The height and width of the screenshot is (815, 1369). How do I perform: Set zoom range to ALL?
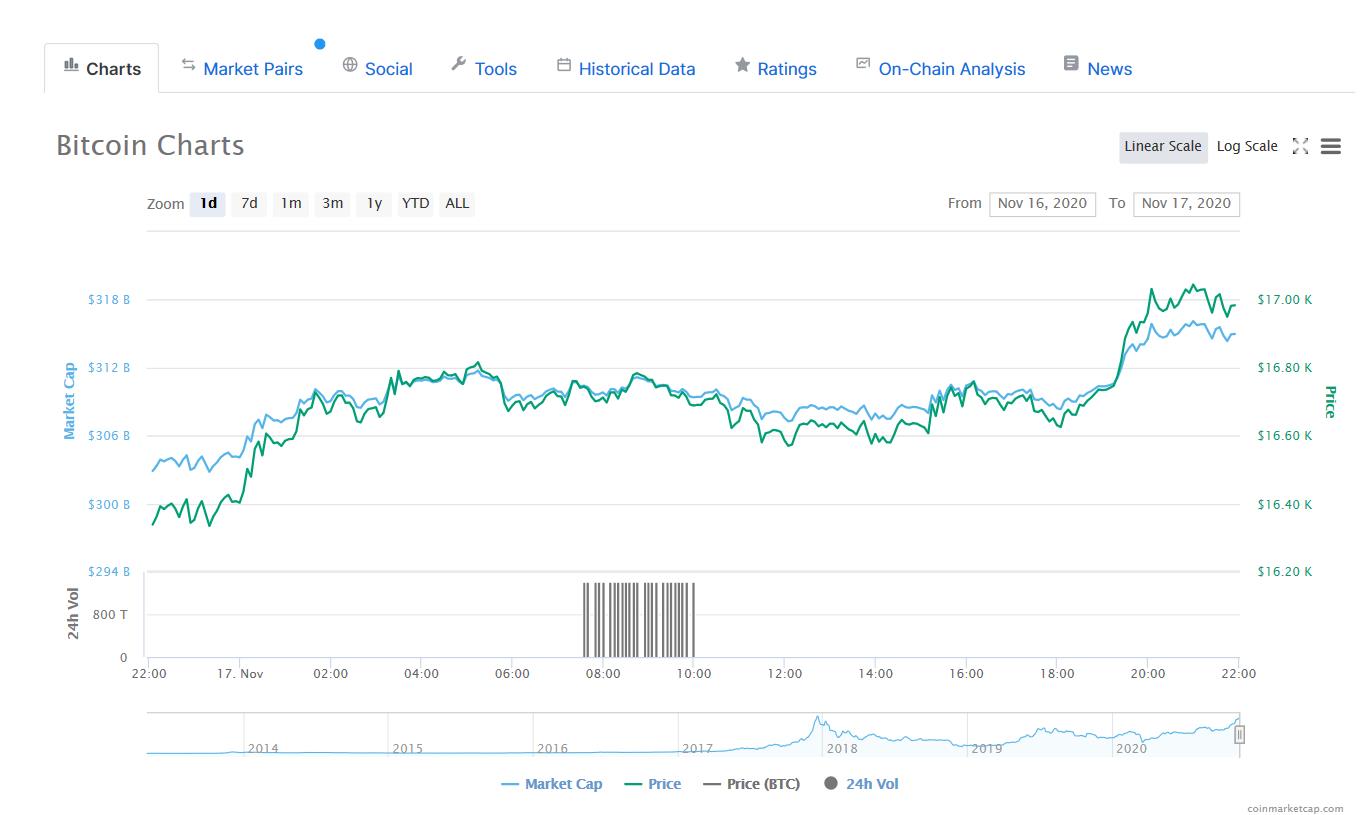pyautogui.click(x=457, y=203)
